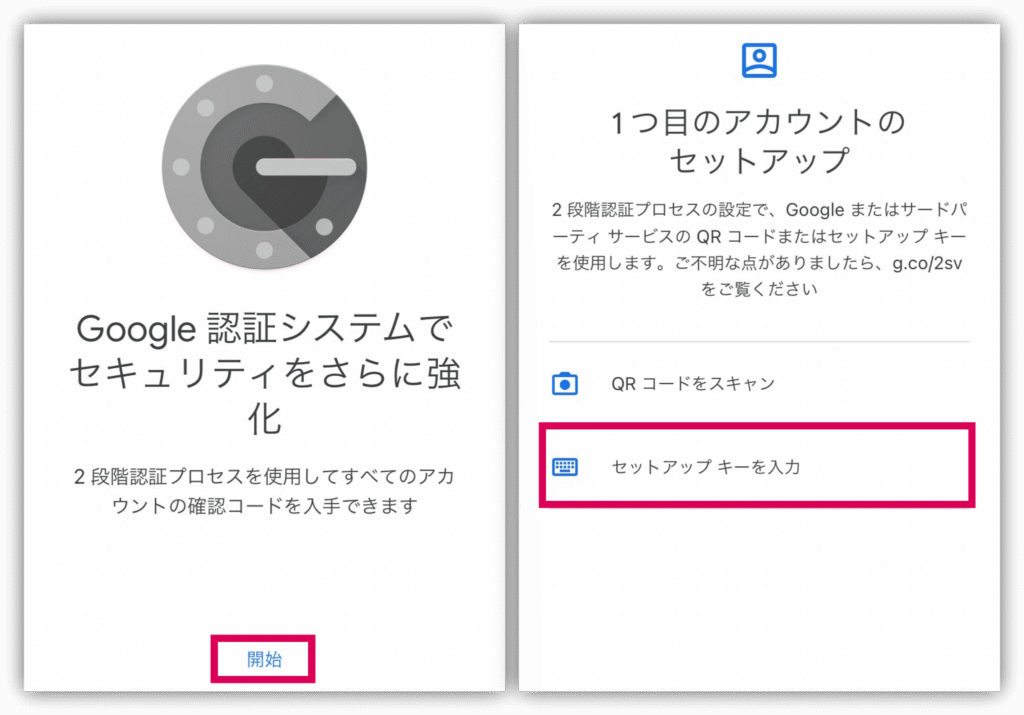Click the blue account portrait icon
1024x715 pixels.
759,60
